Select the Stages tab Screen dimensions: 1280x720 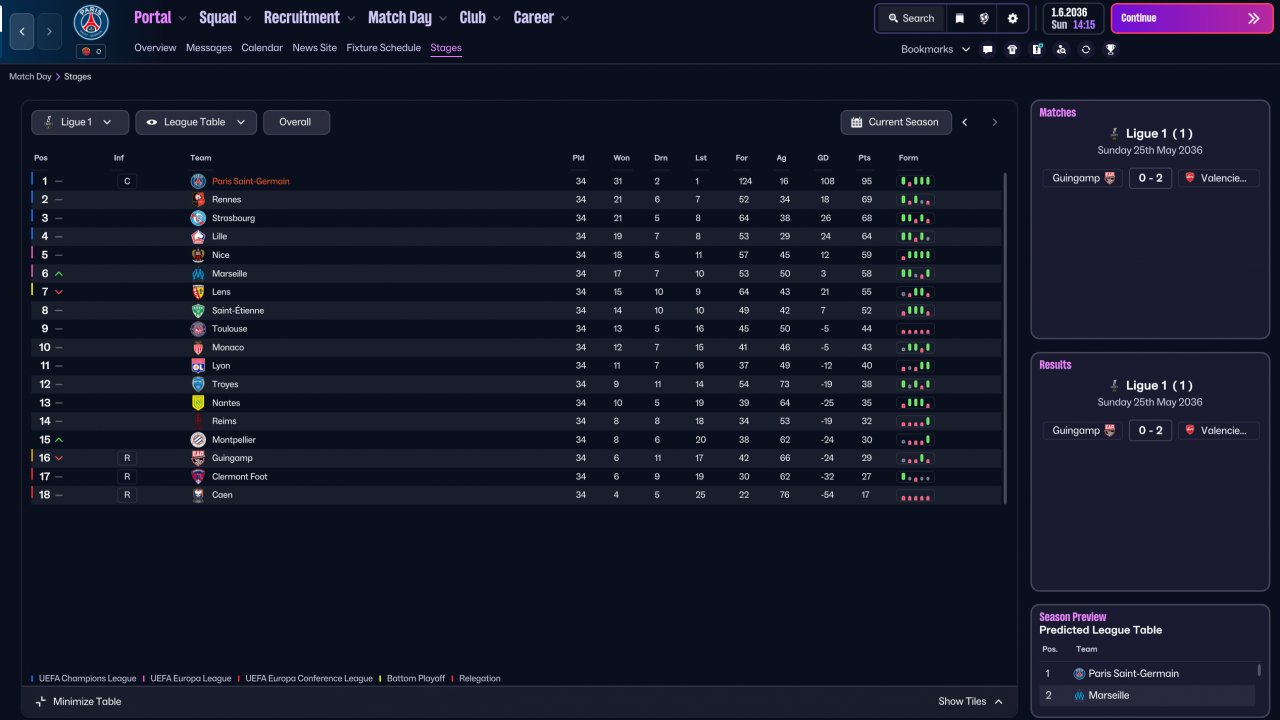(446, 48)
